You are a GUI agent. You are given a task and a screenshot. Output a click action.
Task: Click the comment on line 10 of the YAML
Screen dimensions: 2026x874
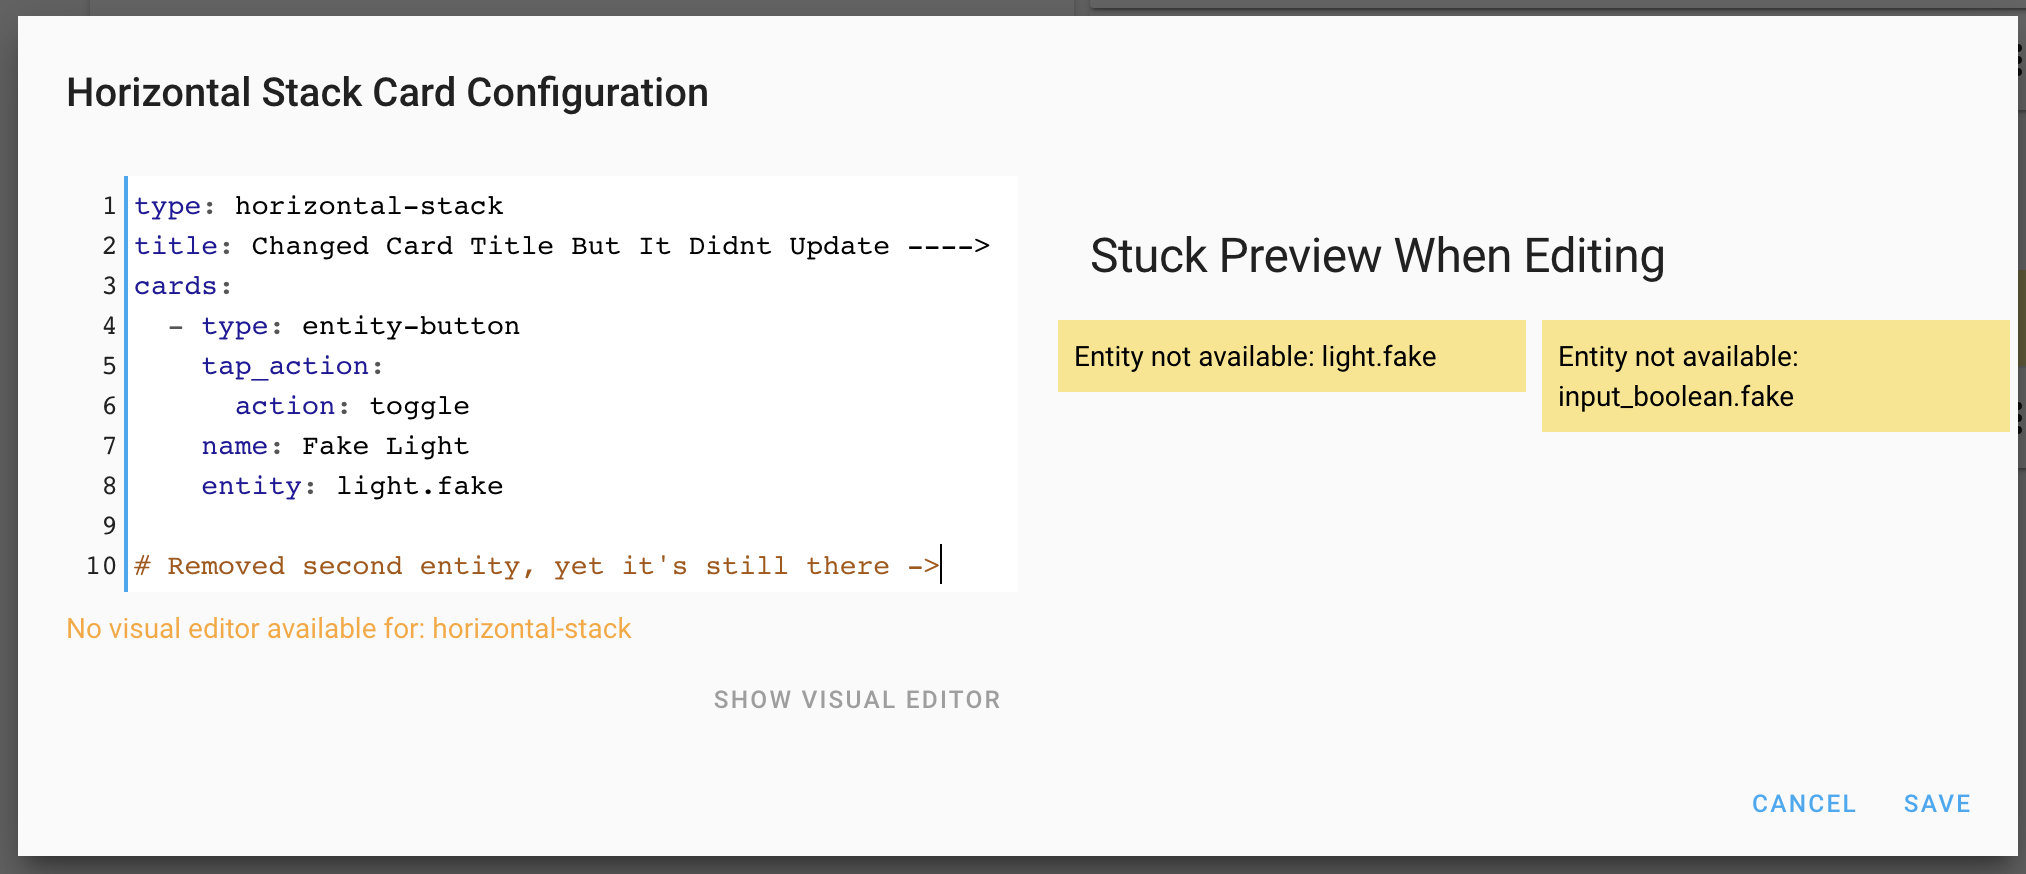(x=535, y=565)
